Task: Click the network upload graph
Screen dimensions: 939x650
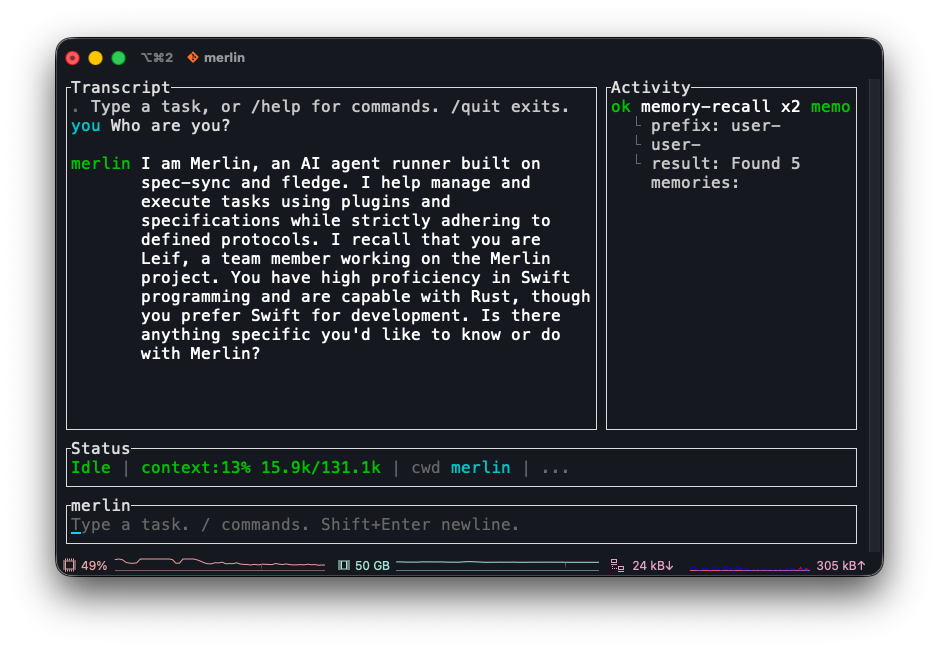Action: [x=749, y=567]
